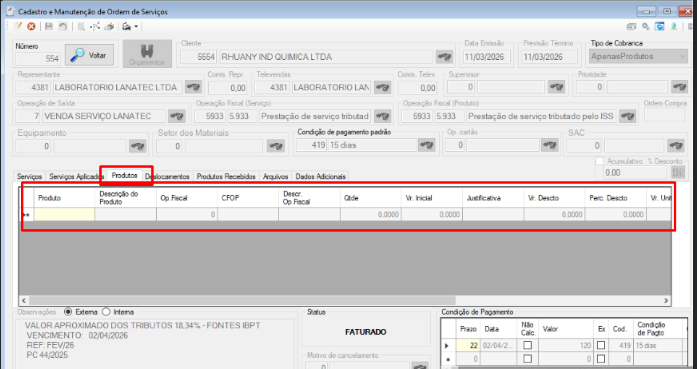Switch to the Arquivos tab
697x369 pixels.
point(276,176)
